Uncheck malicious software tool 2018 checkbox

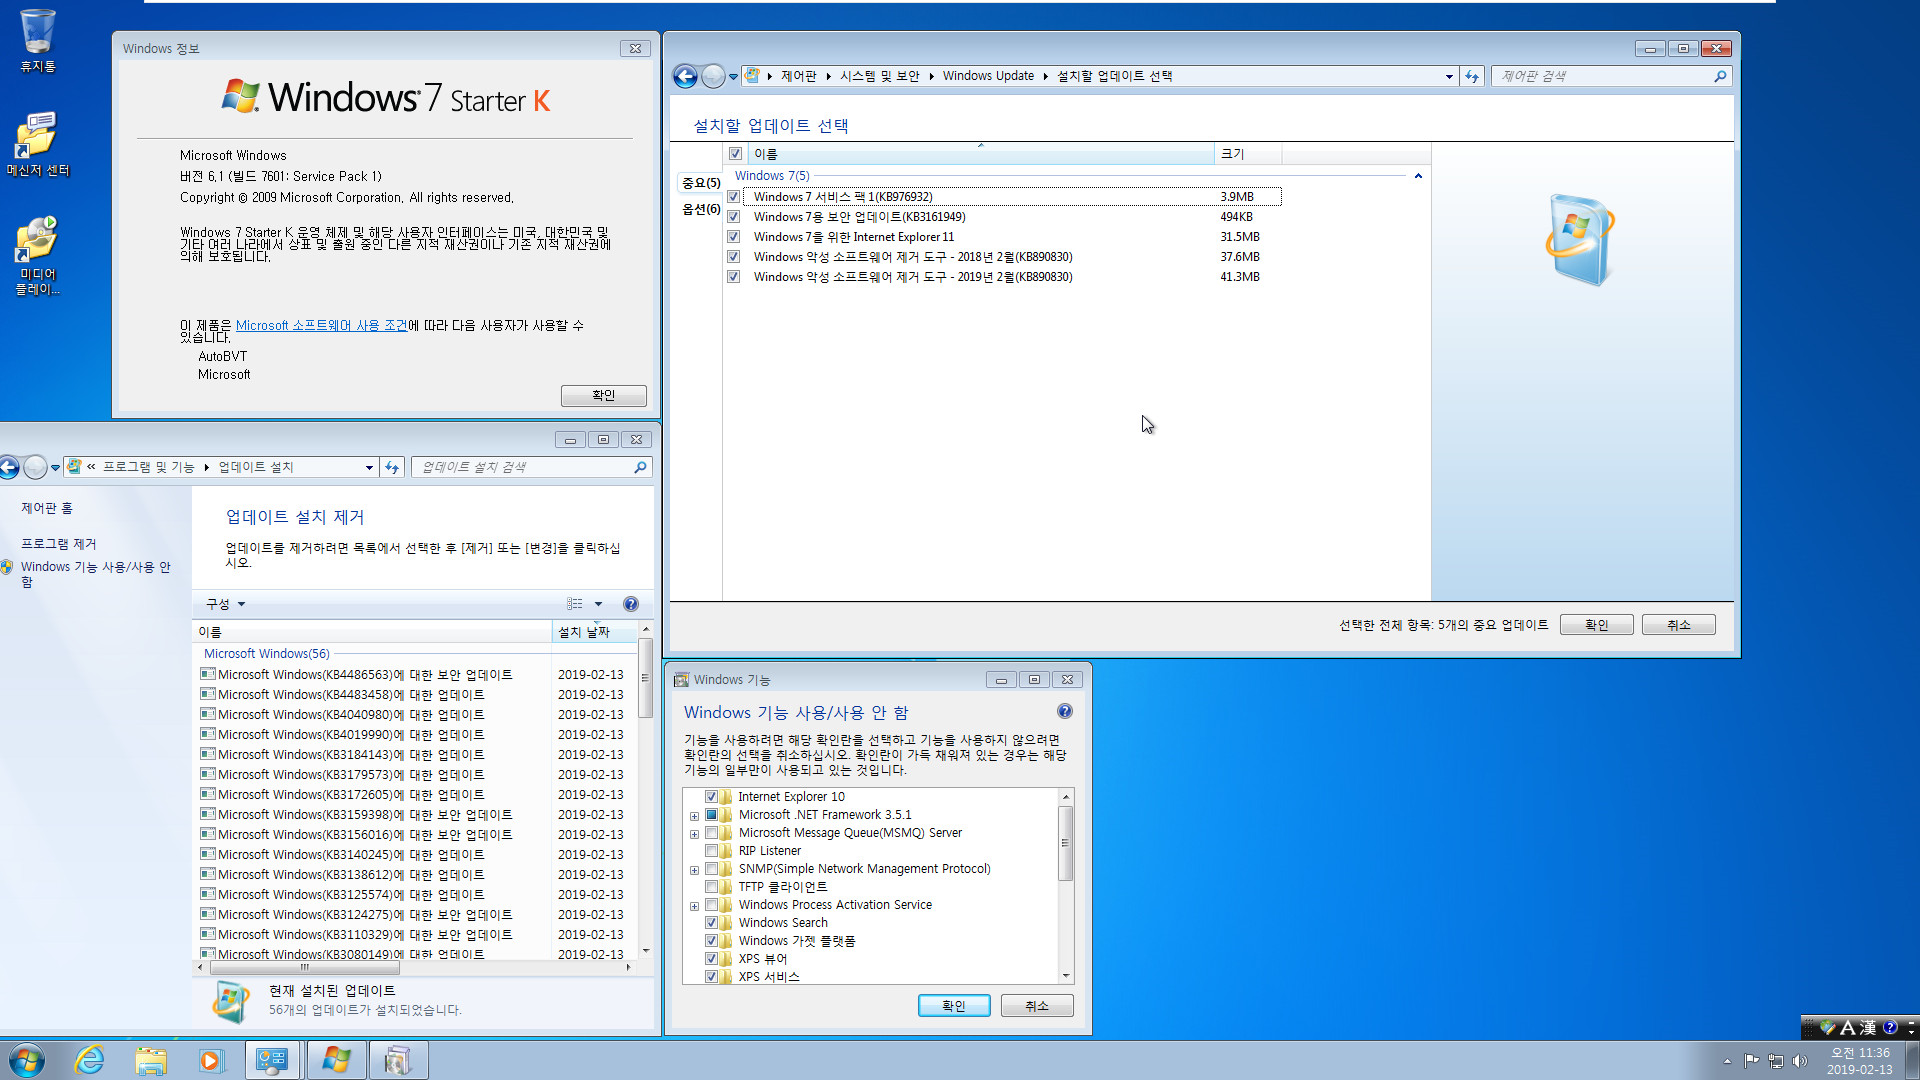tap(734, 257)
